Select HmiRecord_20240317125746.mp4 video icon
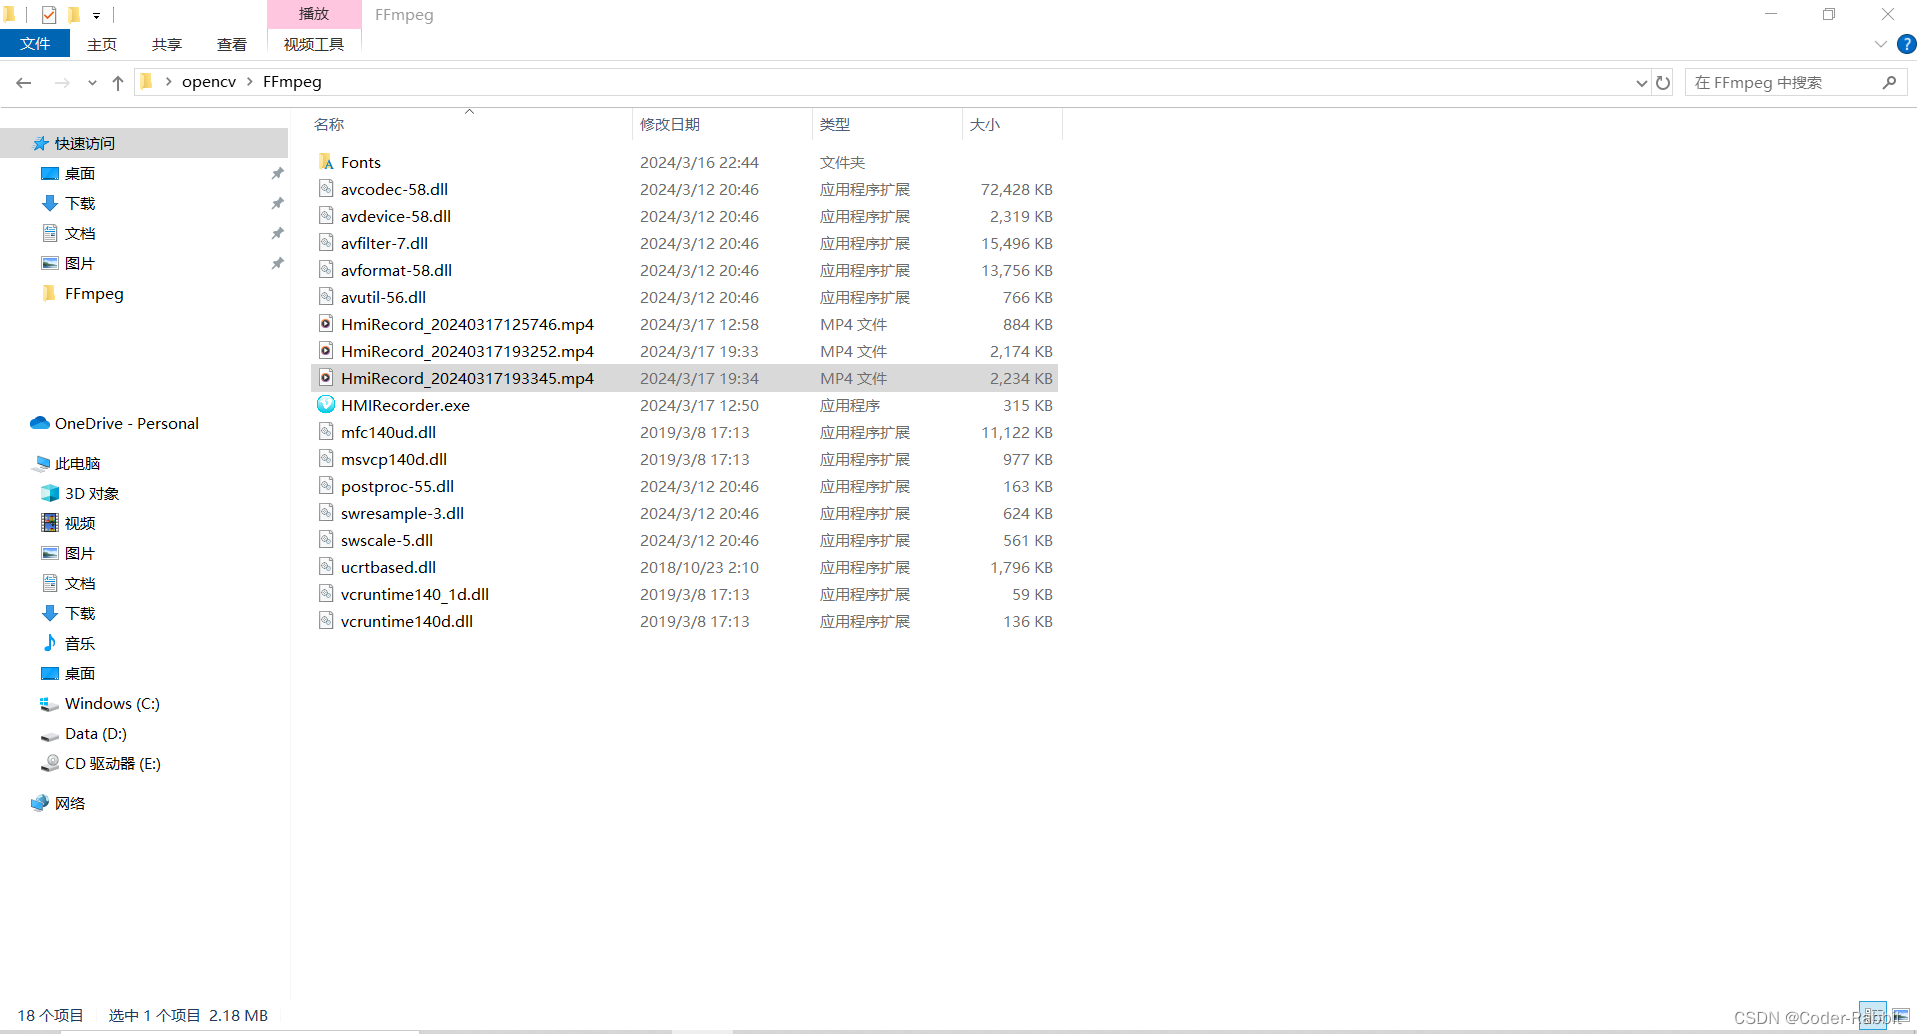 point(326,324)
